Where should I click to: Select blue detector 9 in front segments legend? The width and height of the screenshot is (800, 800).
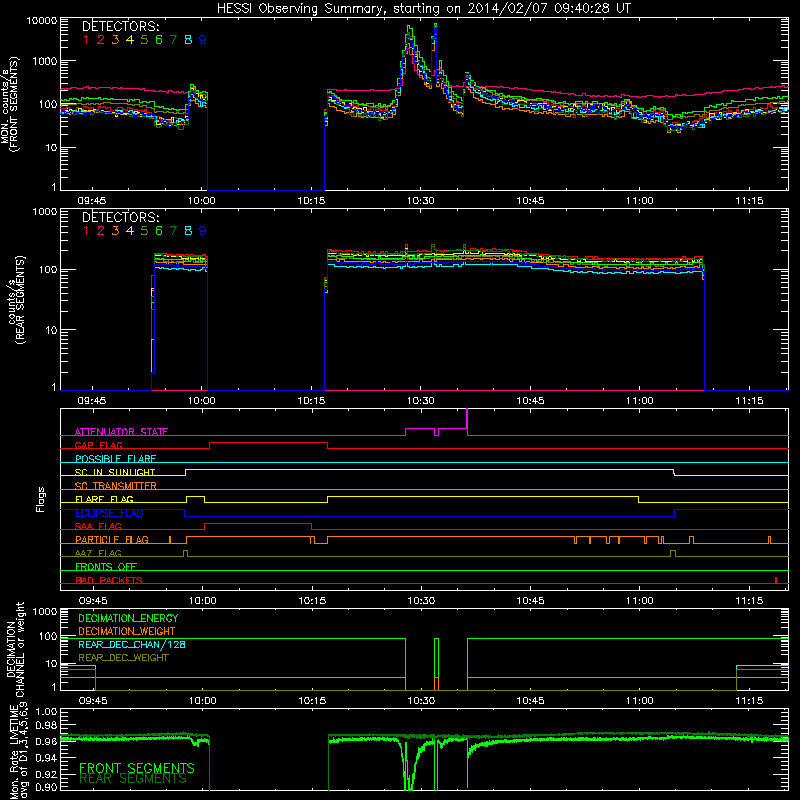[x=203, y=40]
